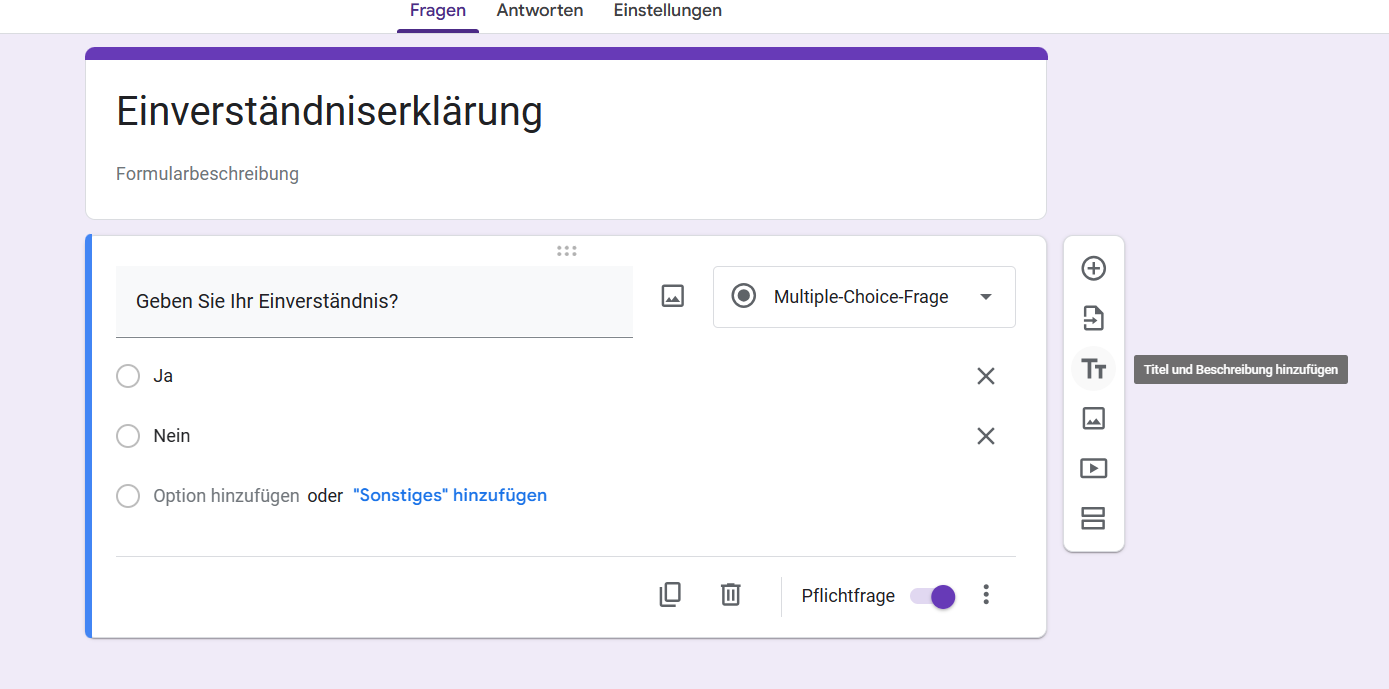The image size is (1389, 689).
Task: Remove the Ja option with its X
Action: tap(986, 376)
